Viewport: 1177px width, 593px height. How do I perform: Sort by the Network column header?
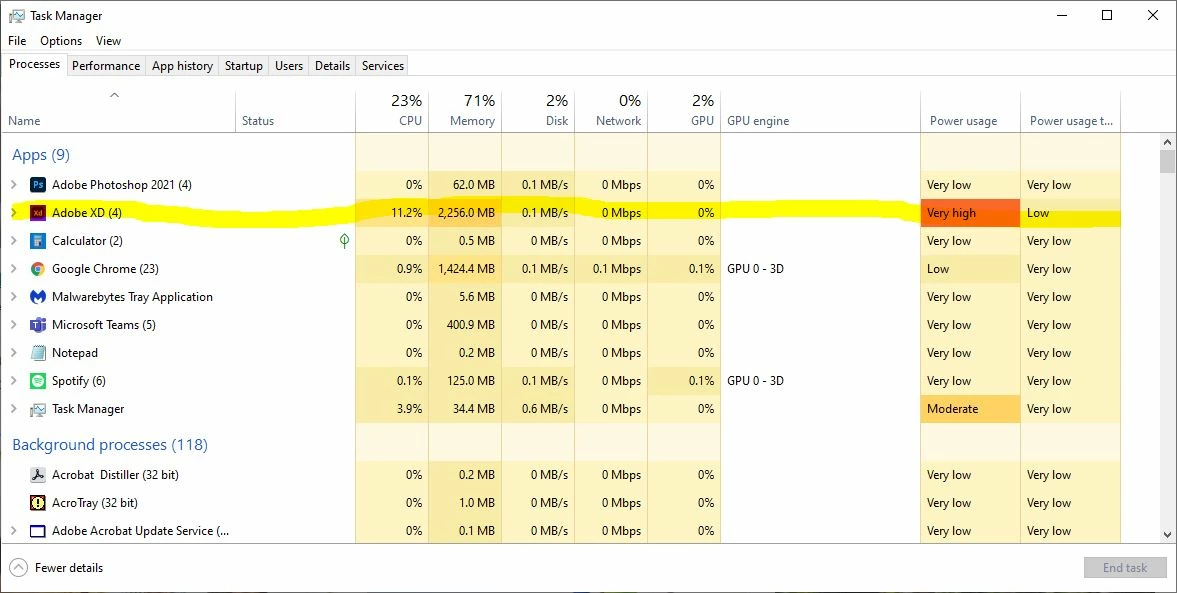pyautogui.click(x=611, y=112)
